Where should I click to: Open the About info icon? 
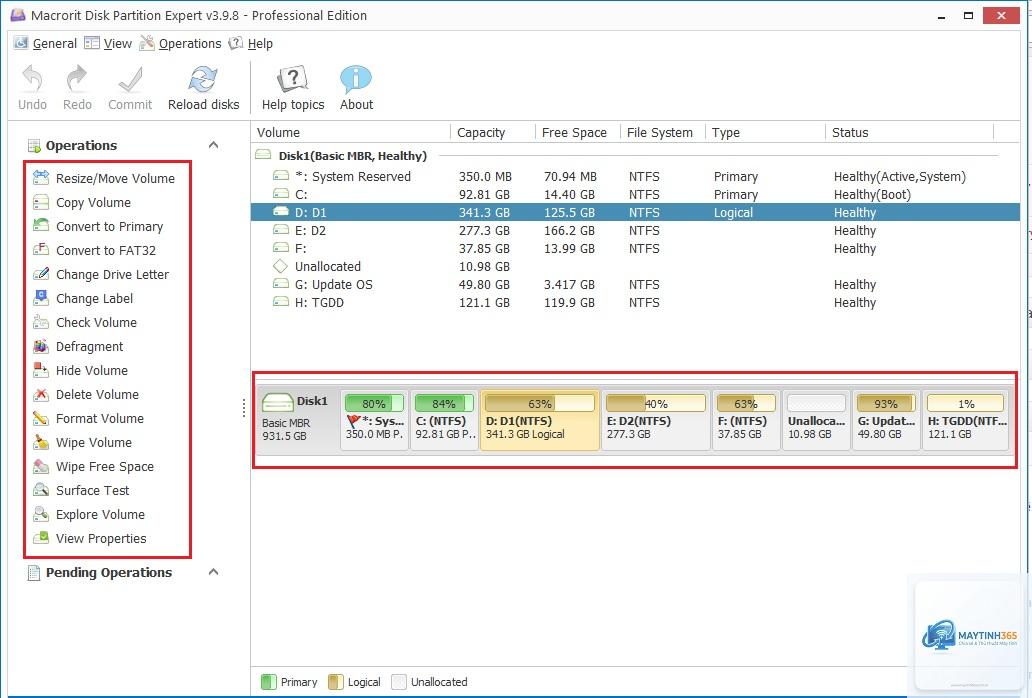pyautogui.click(x=356, y=79)
